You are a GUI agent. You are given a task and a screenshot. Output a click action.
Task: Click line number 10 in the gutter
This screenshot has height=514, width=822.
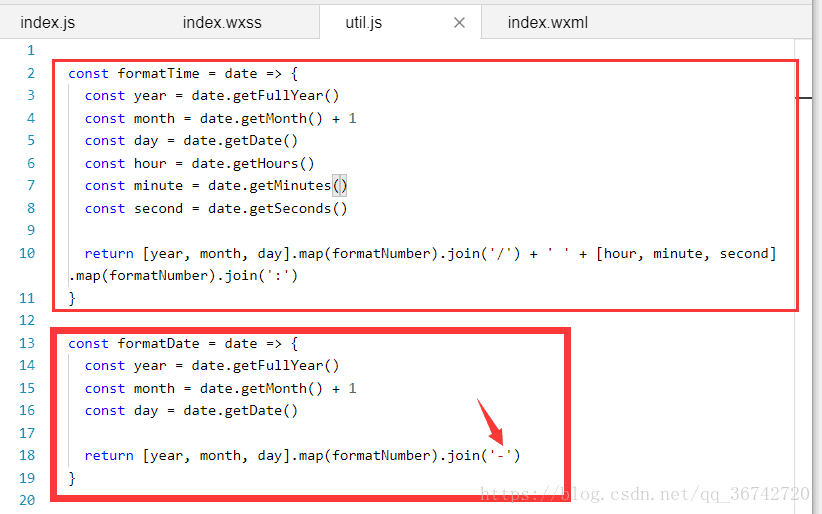click(x=27, y=253)
